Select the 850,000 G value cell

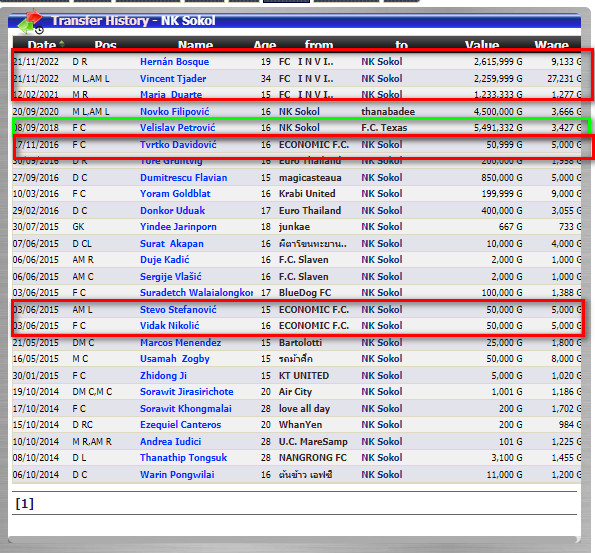502,178
